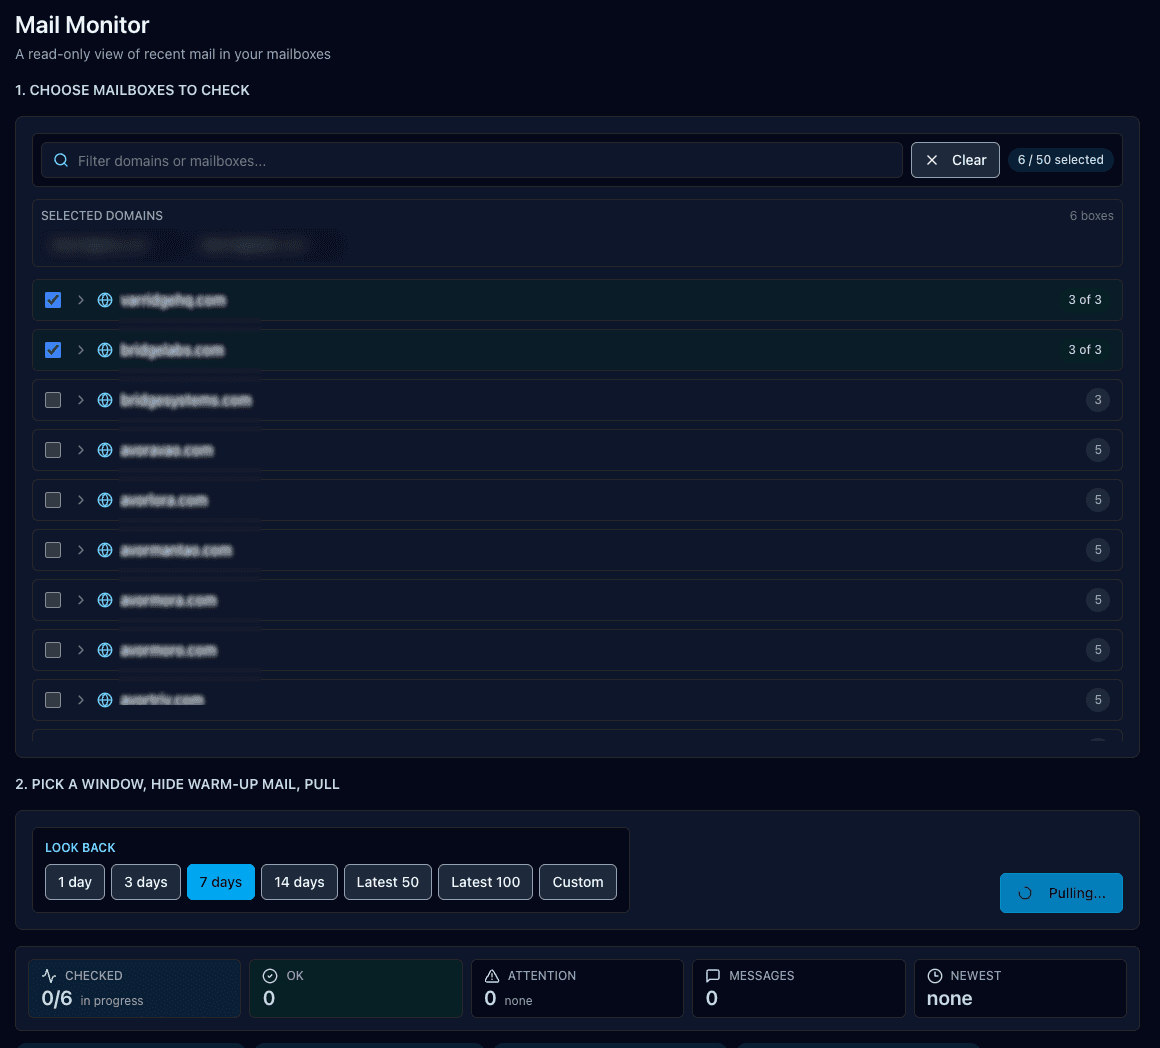This screenshot has height=1048, width=1160.
Task: Expand the fifth domain row chevron
Action: (81, 500)
